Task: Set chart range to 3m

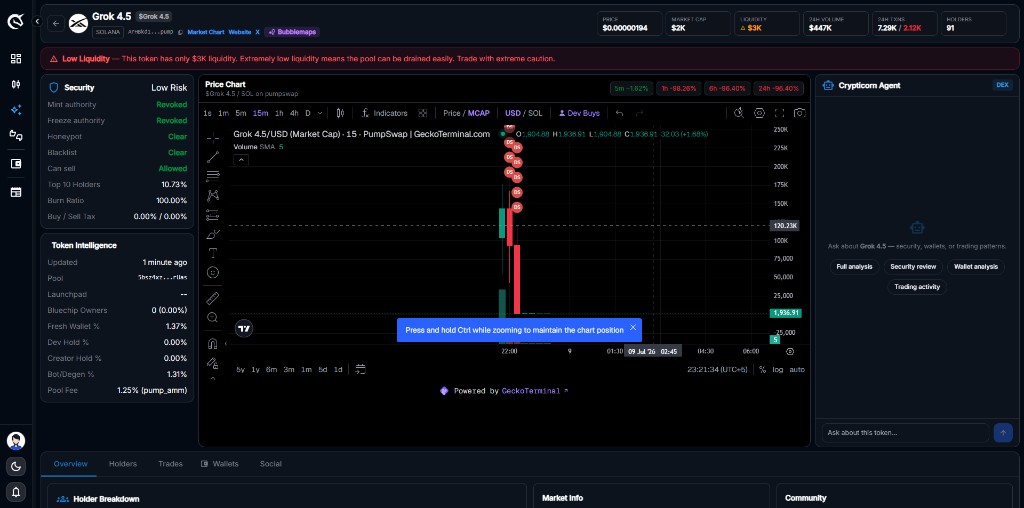Action: (289, 370)
